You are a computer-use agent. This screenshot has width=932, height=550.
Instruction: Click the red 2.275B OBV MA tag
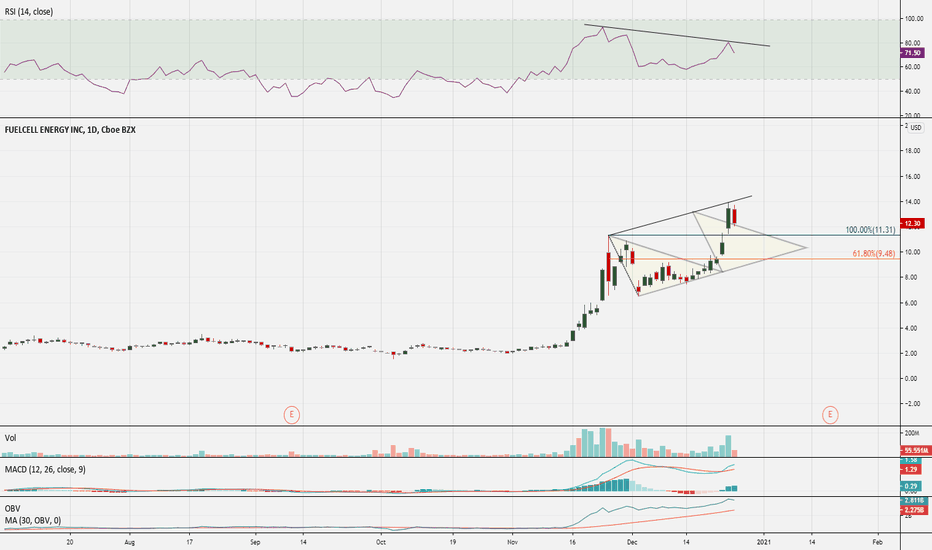click(x=914, y=510)
